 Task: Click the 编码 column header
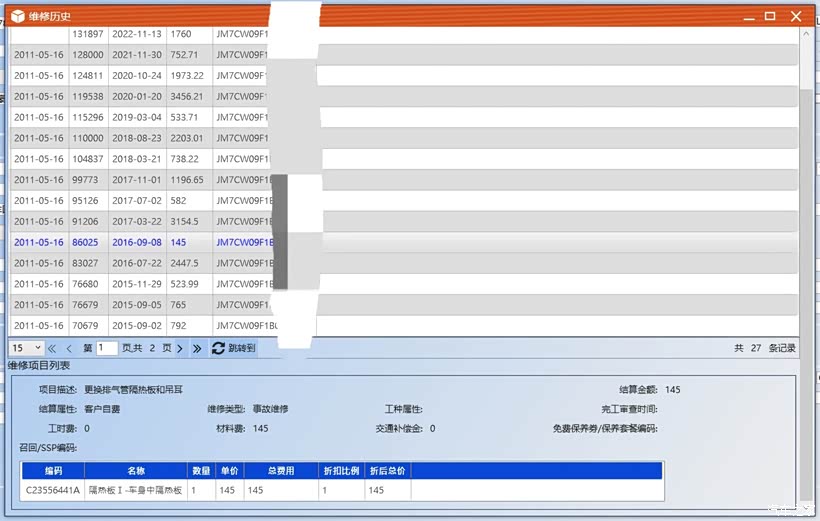(x=53, y=470)
